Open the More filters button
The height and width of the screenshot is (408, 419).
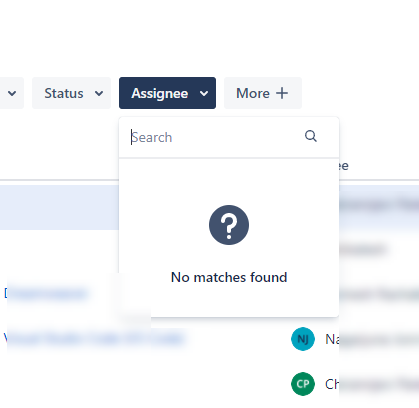tap(263, 93)
